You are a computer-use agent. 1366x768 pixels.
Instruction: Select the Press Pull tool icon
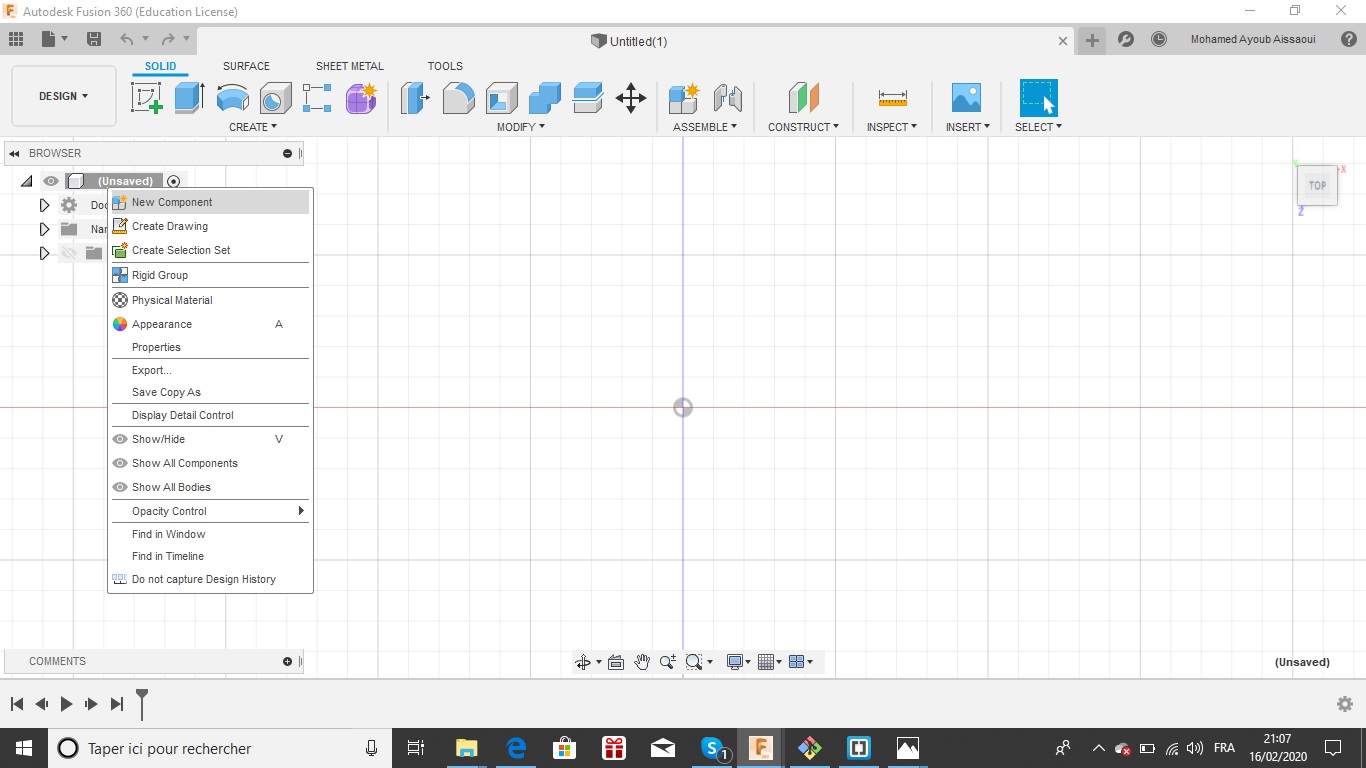pos(415,98)
